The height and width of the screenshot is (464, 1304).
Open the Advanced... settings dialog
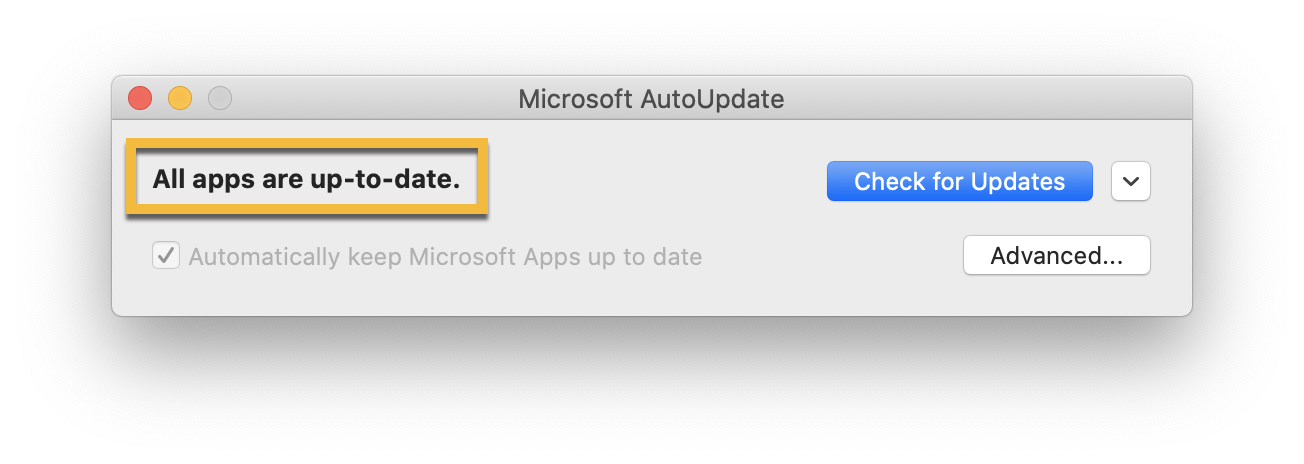pyautogui.click(x=1056, y=255)
